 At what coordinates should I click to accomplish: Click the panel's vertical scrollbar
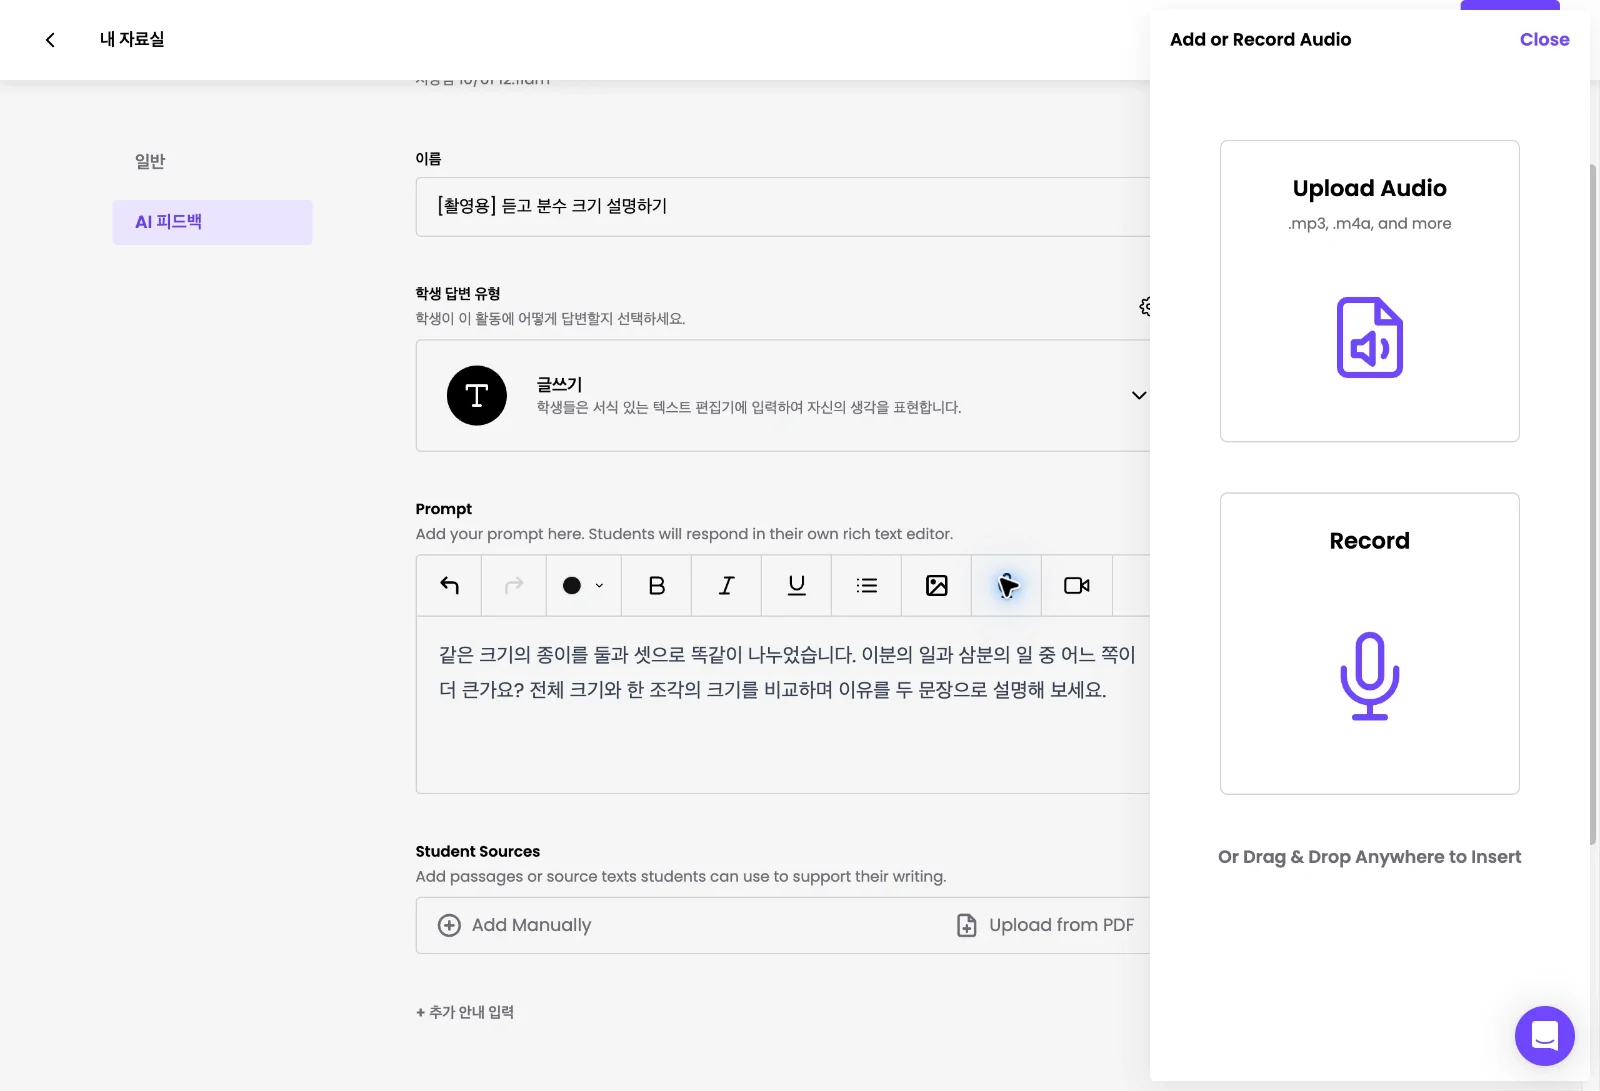tap(1593, 505)
